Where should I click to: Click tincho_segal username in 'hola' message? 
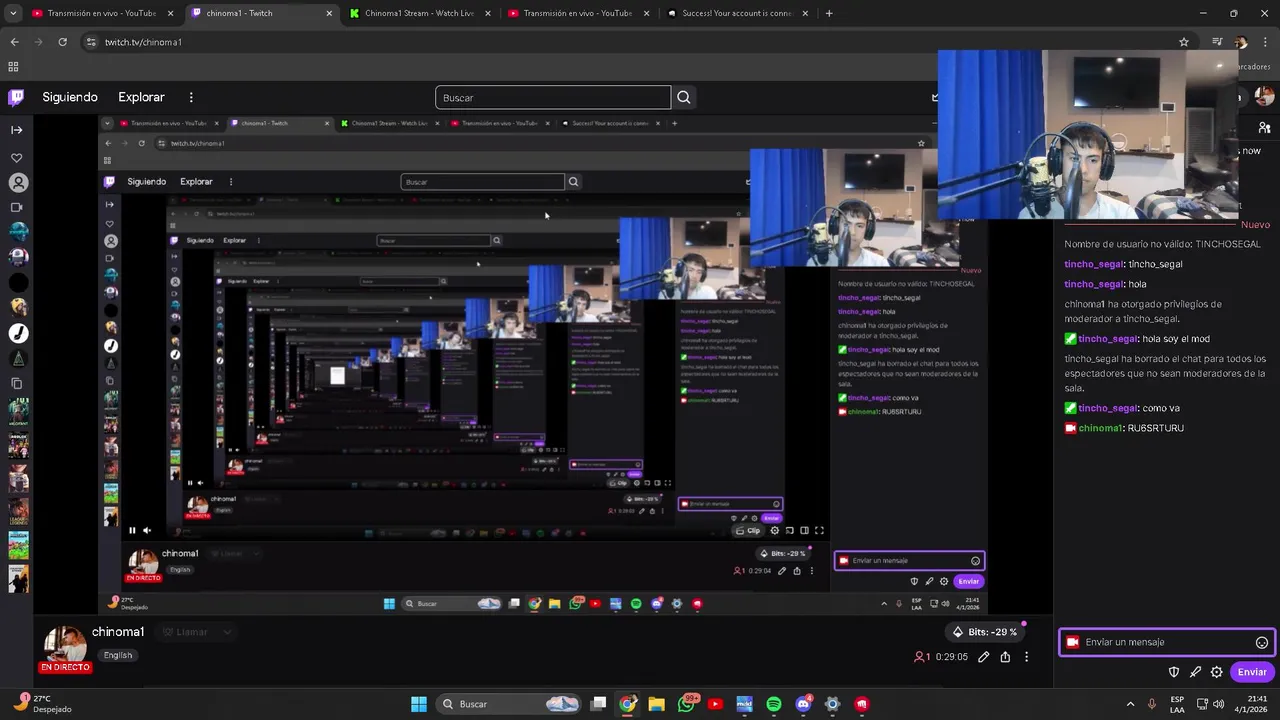(1094, 284)
